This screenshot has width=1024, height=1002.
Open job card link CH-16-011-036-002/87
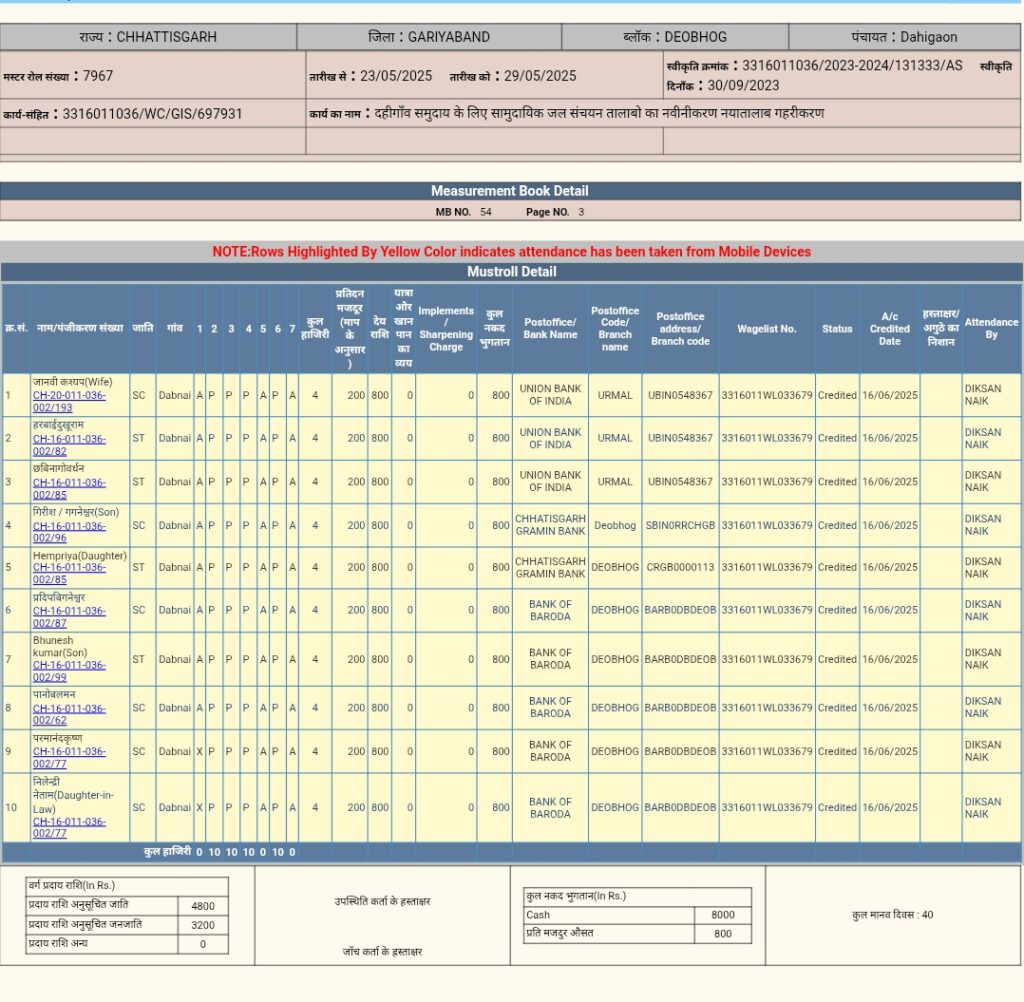click(x=68, y=616)
